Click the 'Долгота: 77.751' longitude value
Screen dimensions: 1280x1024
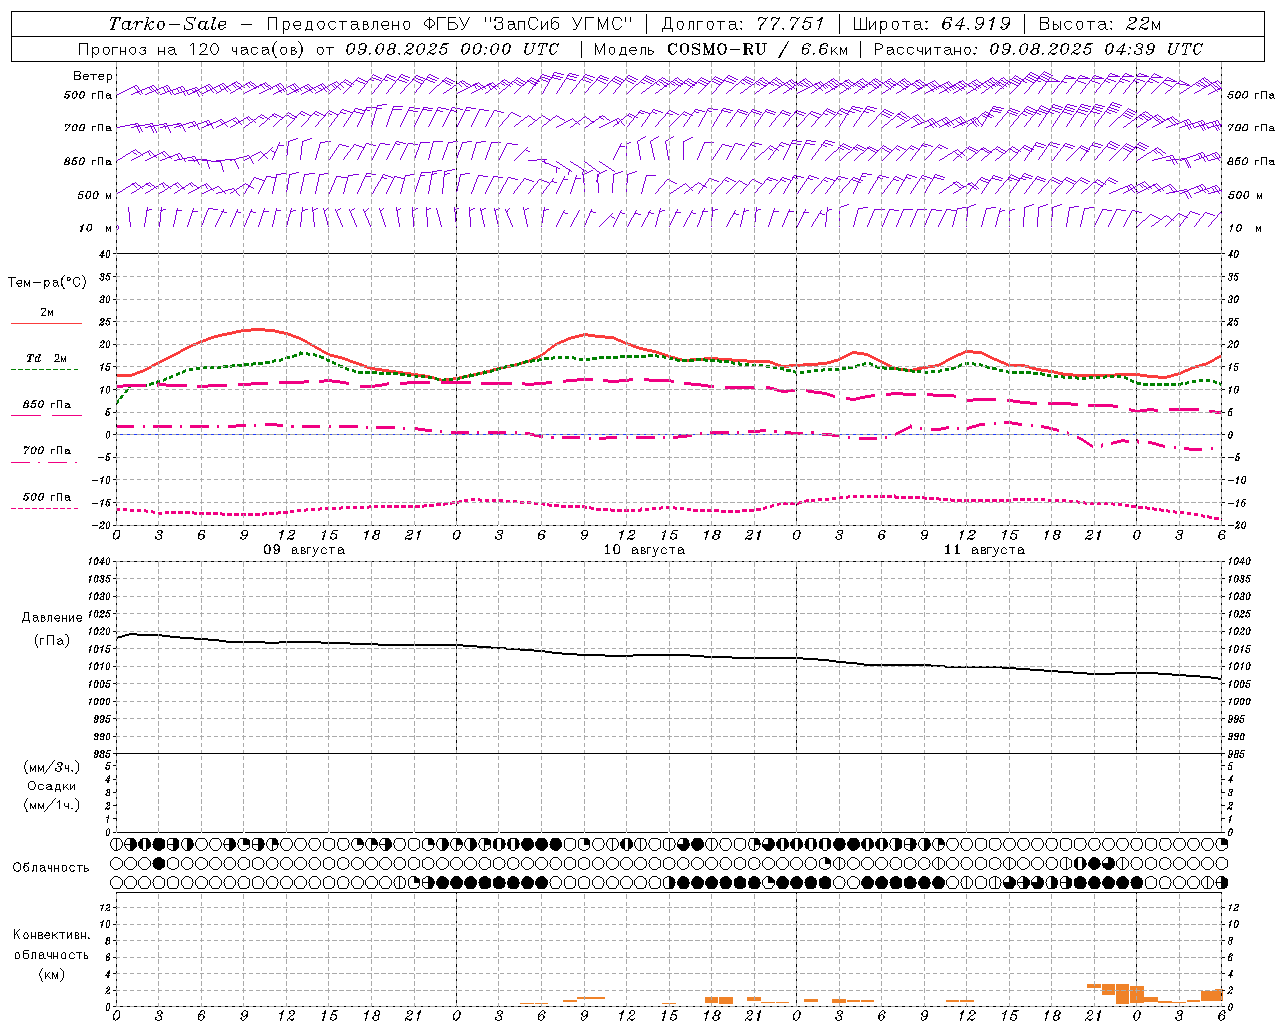(743, 24)
